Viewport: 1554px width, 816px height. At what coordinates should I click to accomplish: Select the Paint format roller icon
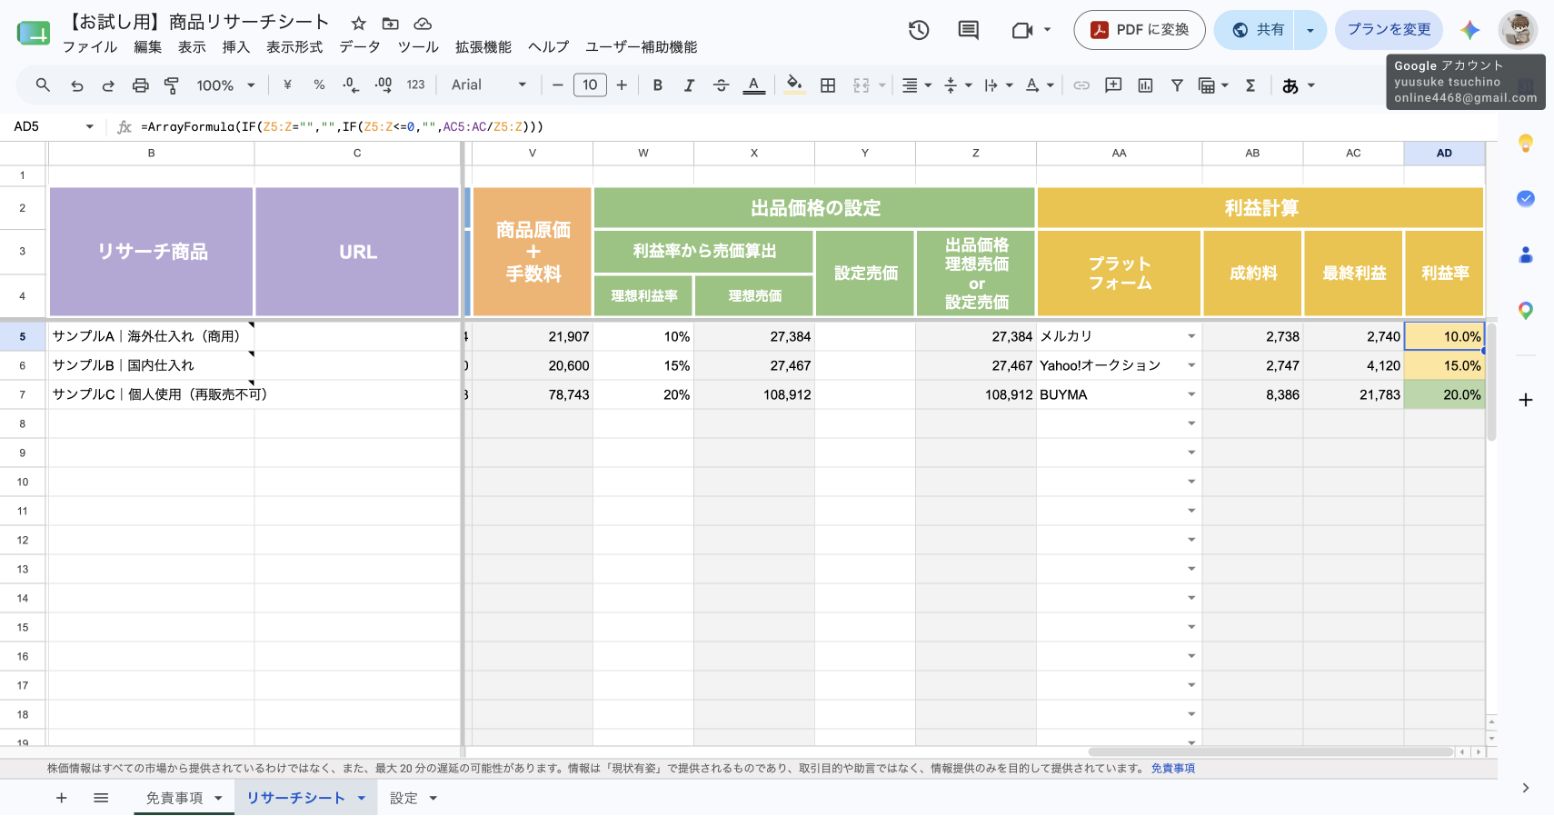[x=172, y=85]
